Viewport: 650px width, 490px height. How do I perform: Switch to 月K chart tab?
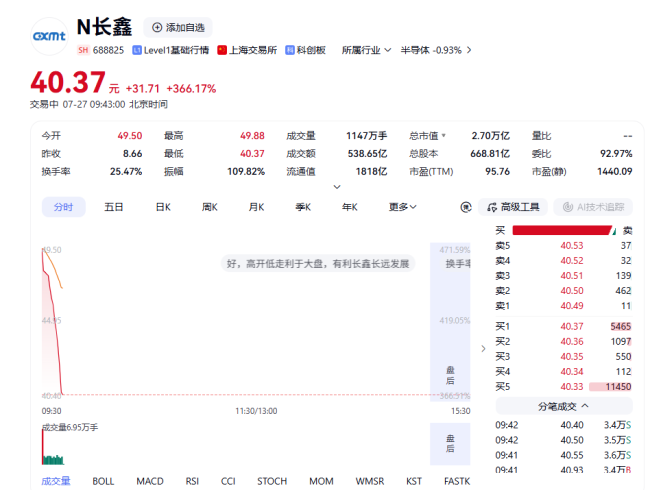point(256,207)
